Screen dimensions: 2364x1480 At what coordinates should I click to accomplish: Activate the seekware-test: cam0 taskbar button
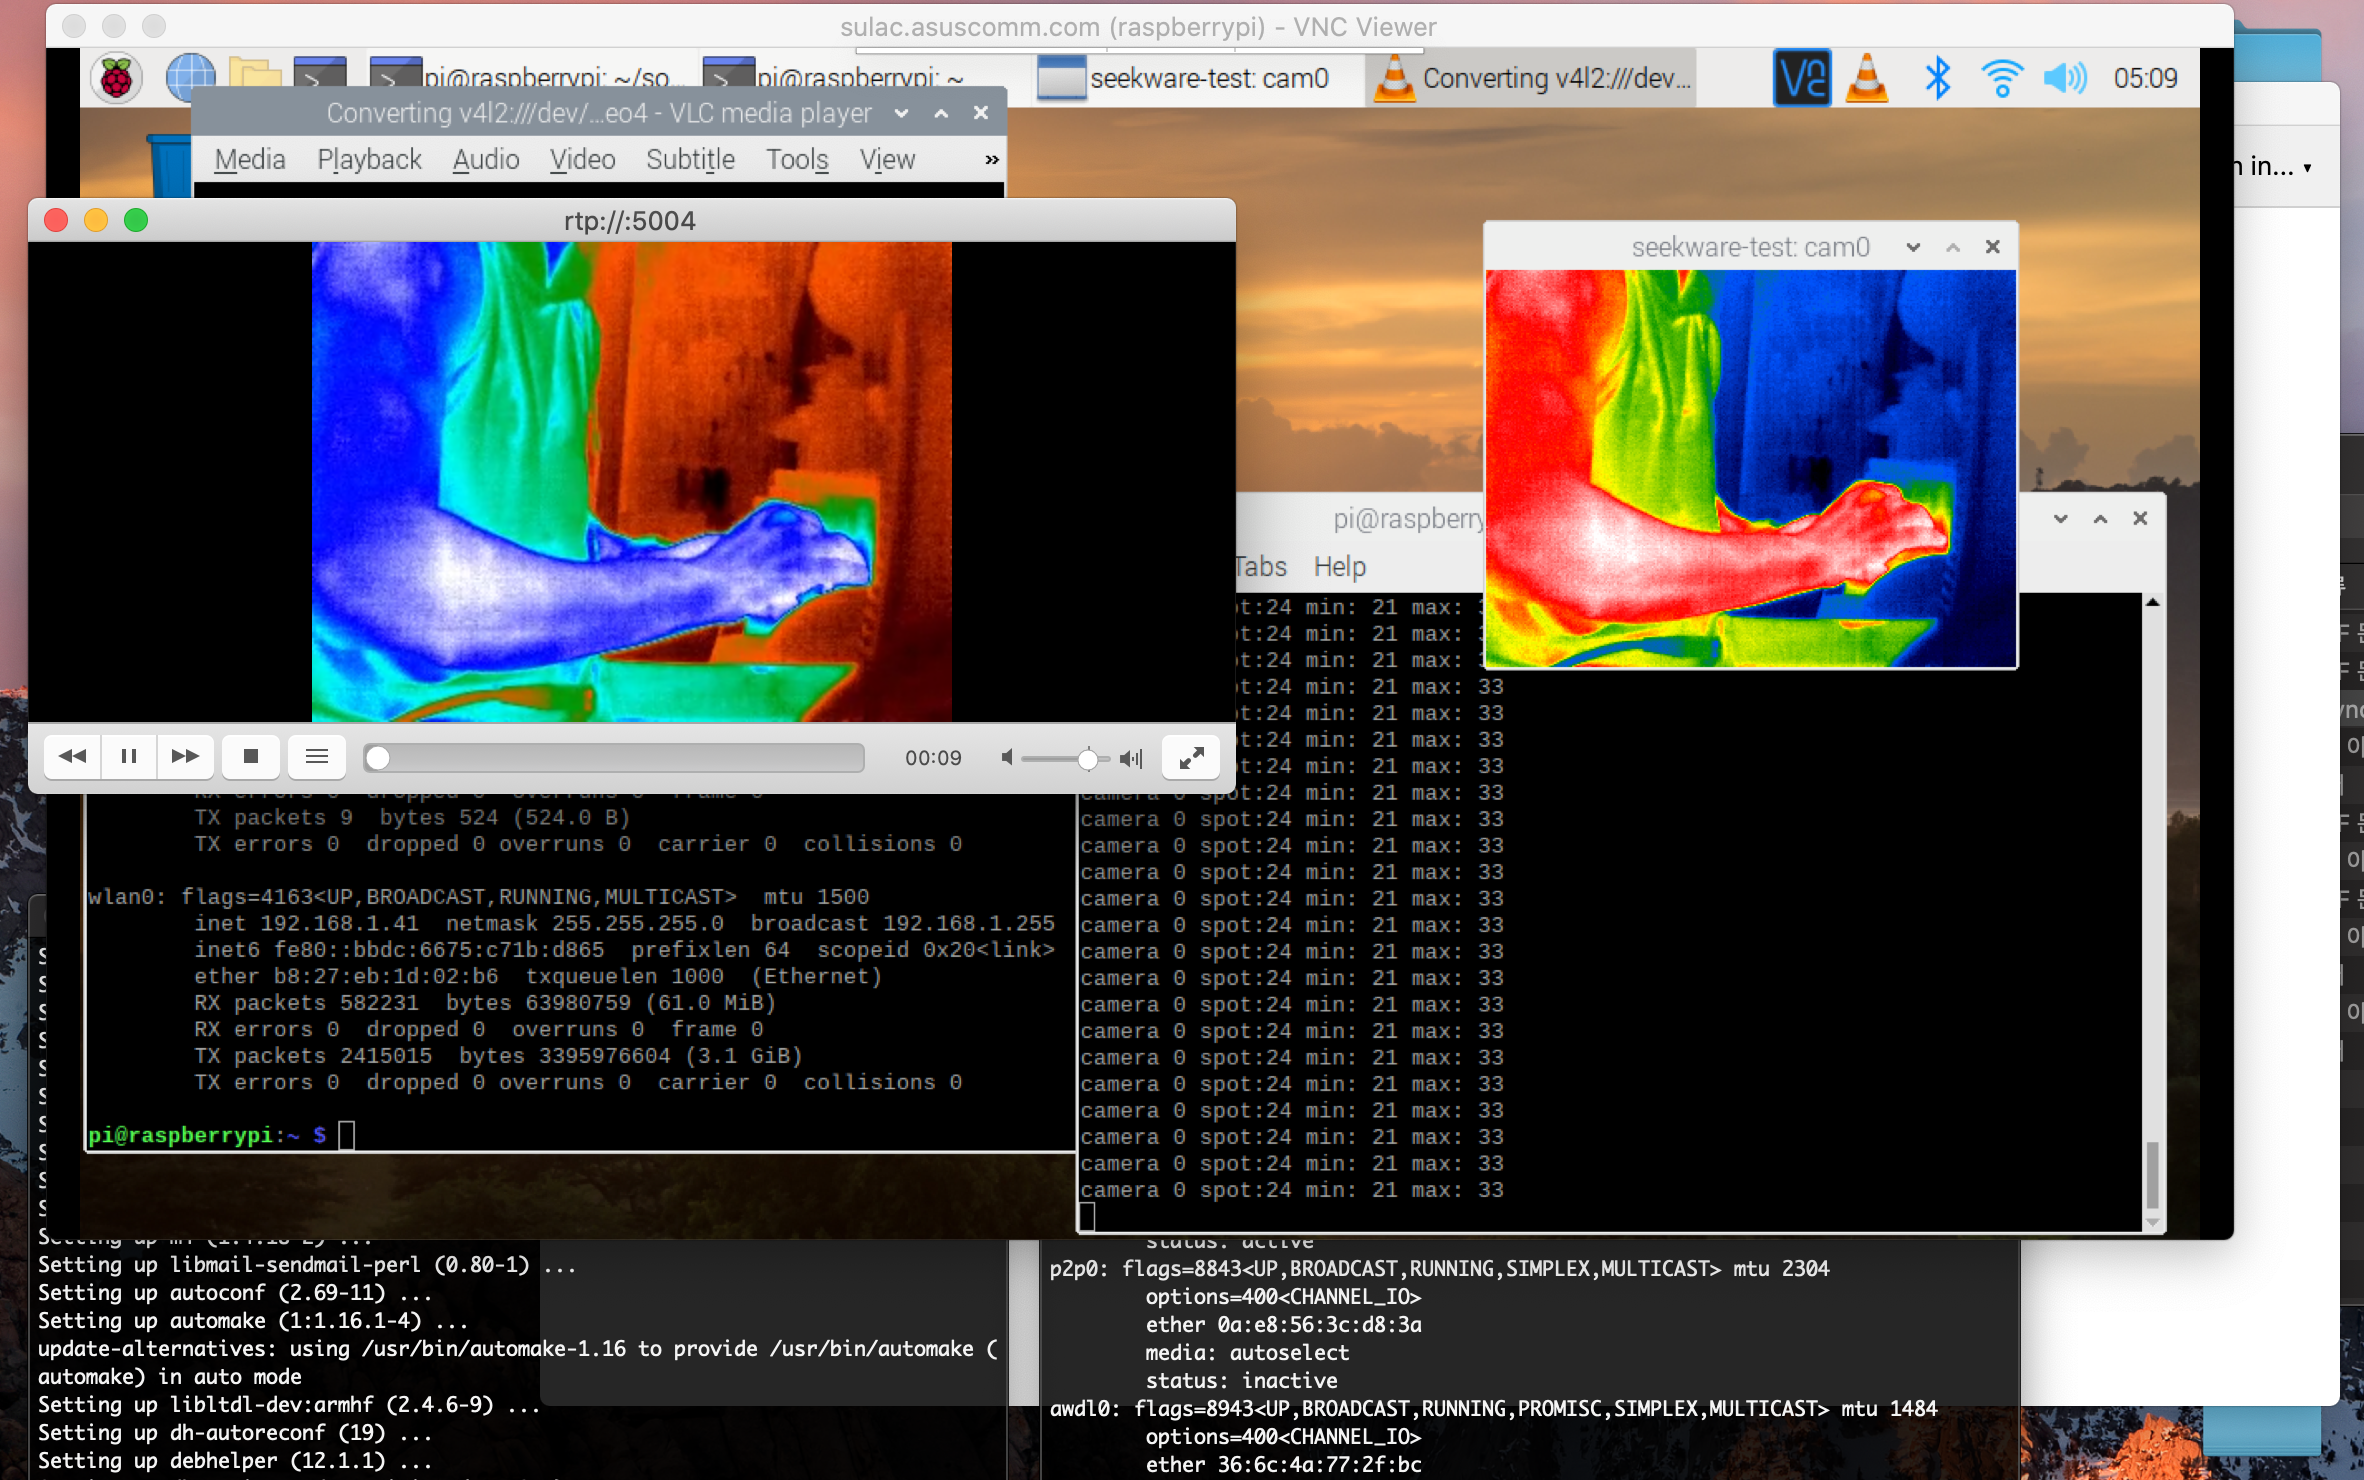[x=1196, y=78]
